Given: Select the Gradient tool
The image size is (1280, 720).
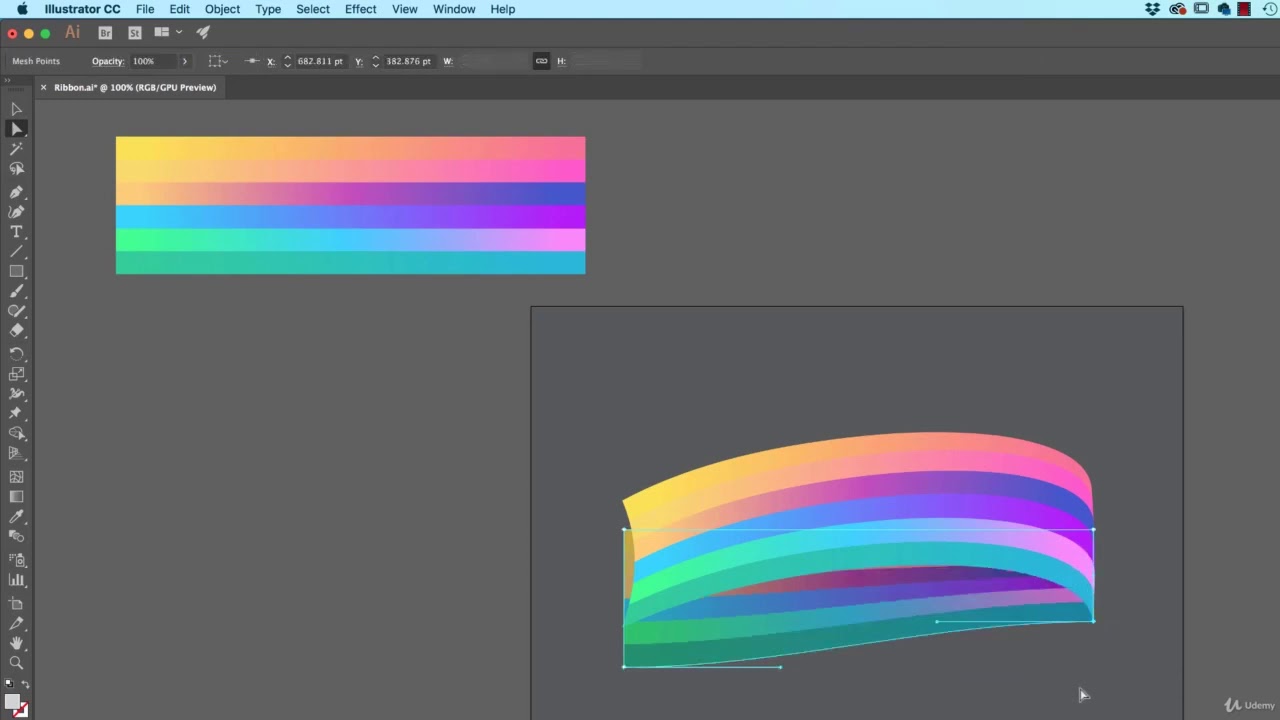Looking at the screenshot, I should (x=16, y=497).
